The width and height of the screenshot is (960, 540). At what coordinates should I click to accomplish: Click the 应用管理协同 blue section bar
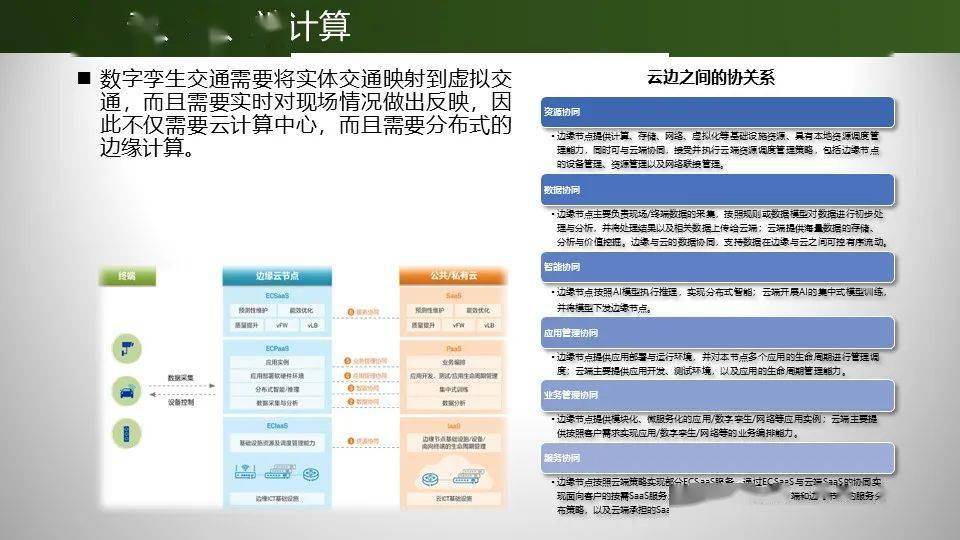(x=717, y=332)
